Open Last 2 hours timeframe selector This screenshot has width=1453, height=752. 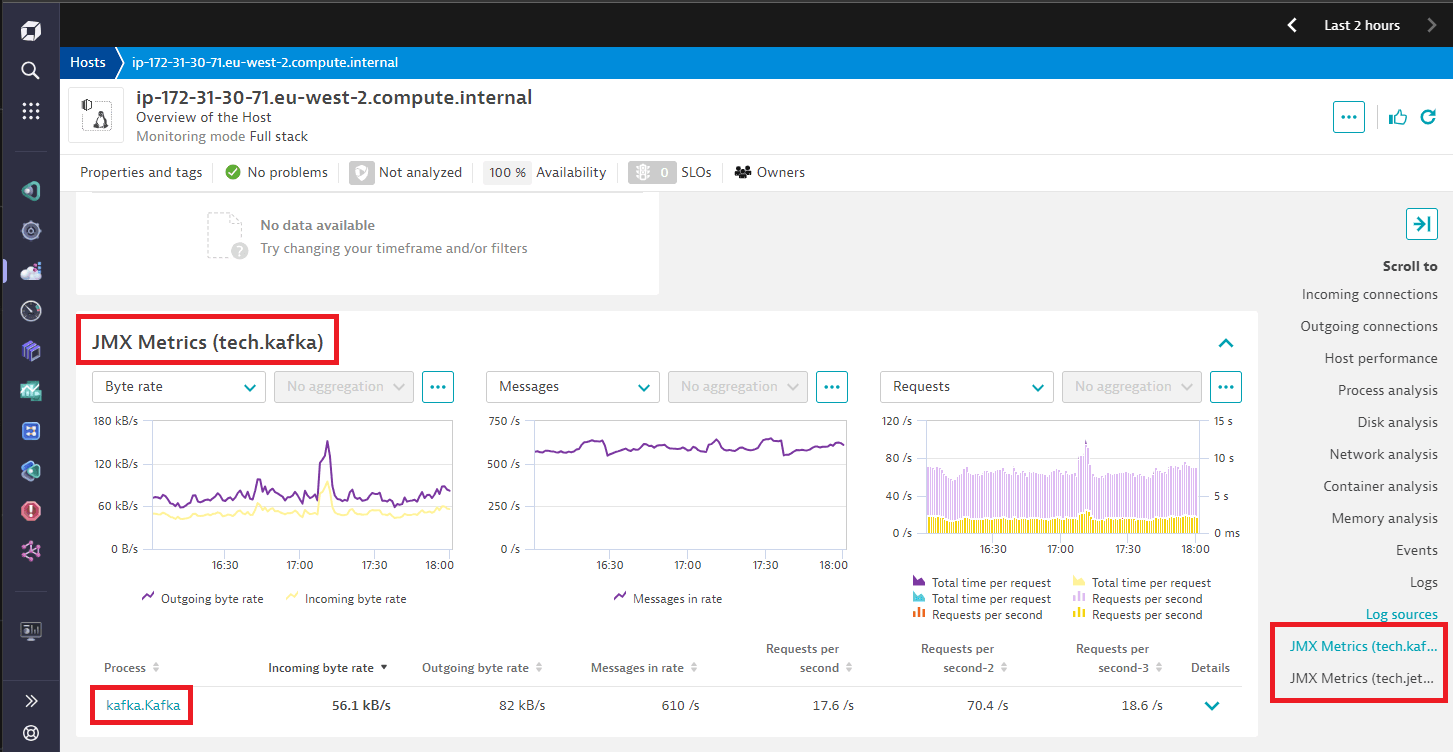[1362, 25]
